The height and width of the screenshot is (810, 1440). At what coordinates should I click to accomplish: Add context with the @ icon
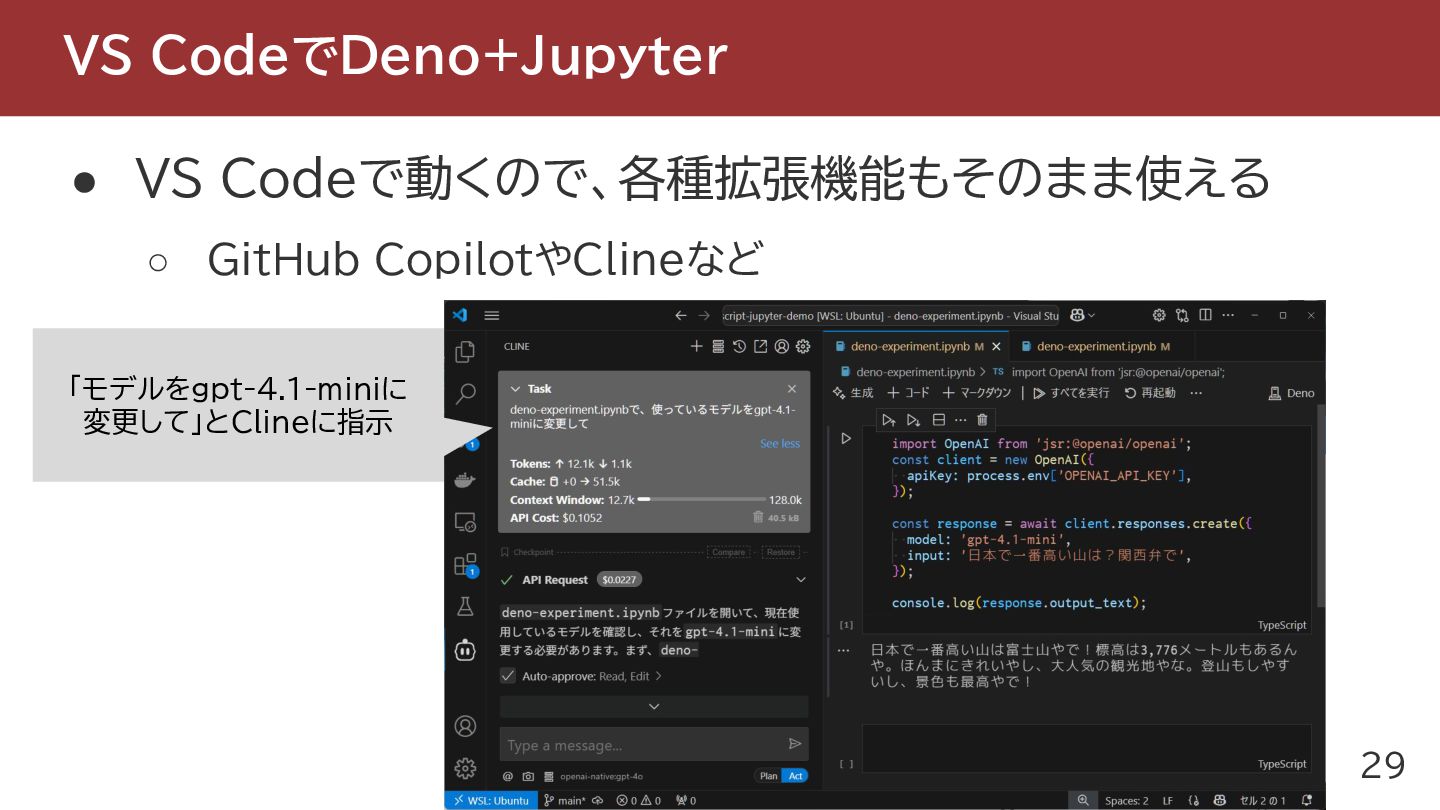pos(508,776)
